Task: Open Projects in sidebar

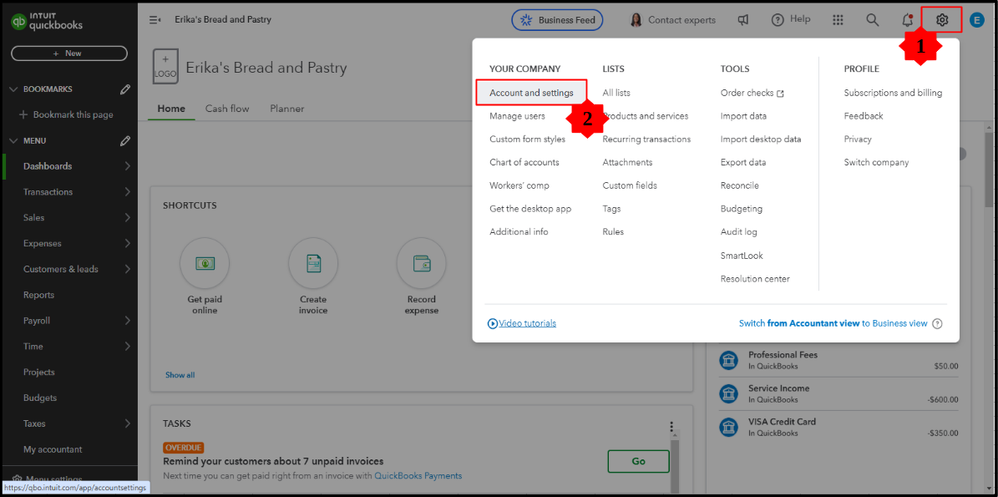Action: [x=39, y=372]
